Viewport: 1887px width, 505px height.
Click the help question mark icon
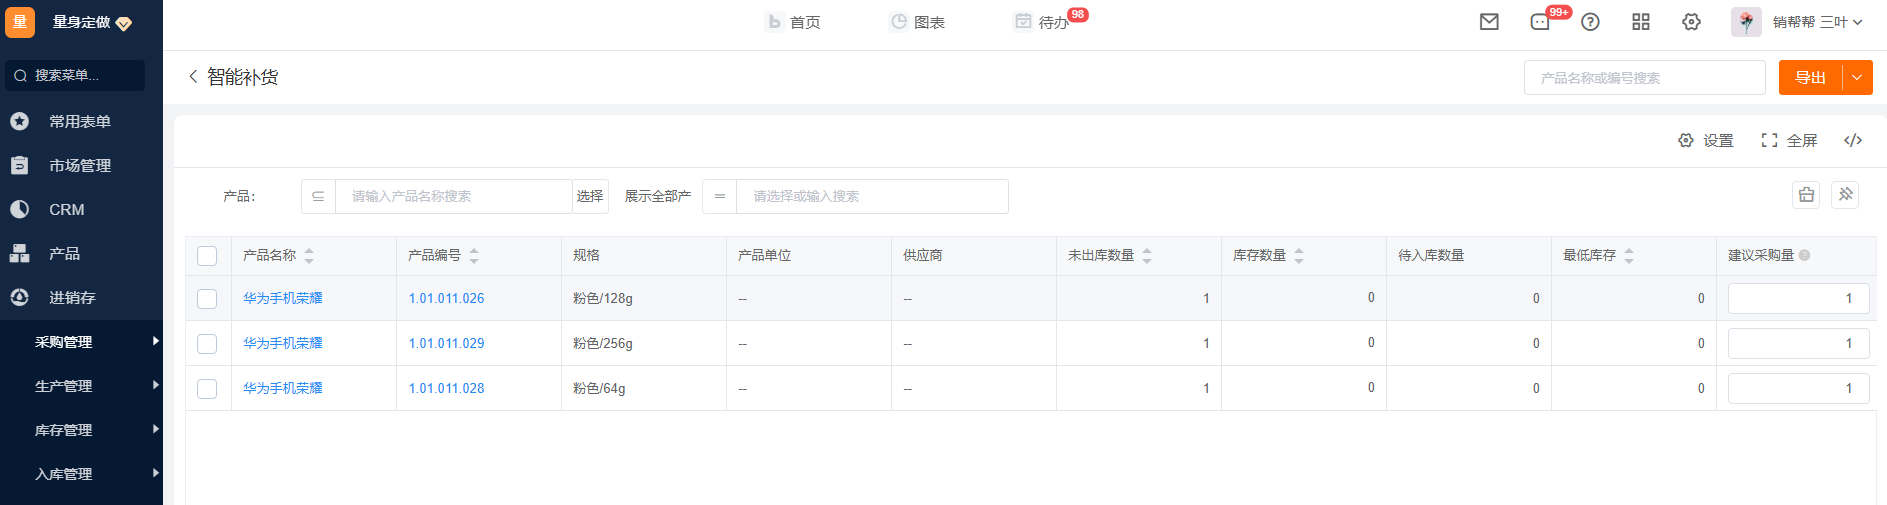pyautogui.click(x=1590, y=22)
